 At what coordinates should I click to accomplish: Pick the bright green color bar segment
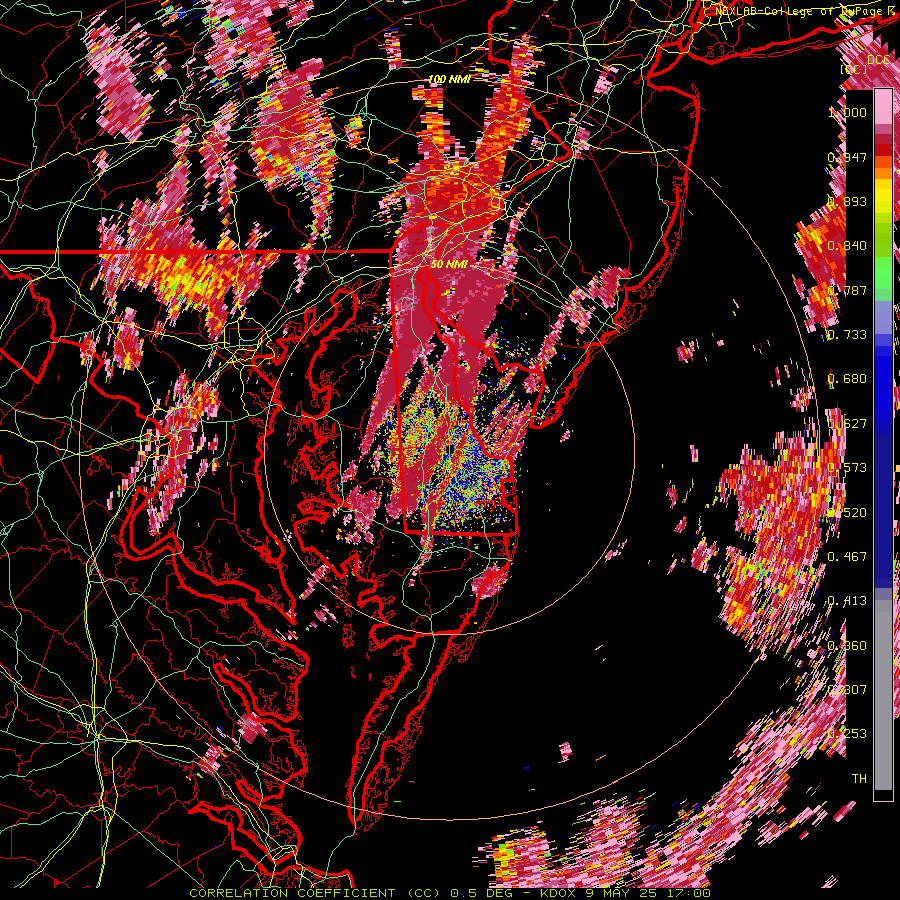tap(883, 273)
